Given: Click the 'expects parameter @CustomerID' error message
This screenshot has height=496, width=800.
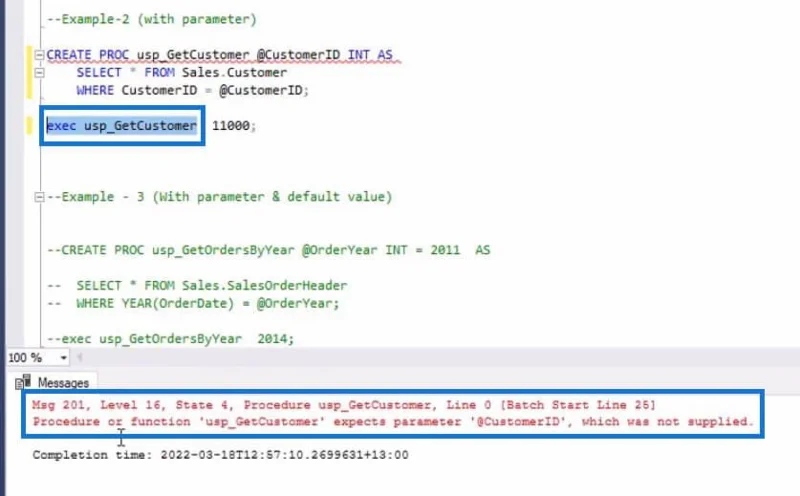Looking at the screenshot, I should point(393,422).
